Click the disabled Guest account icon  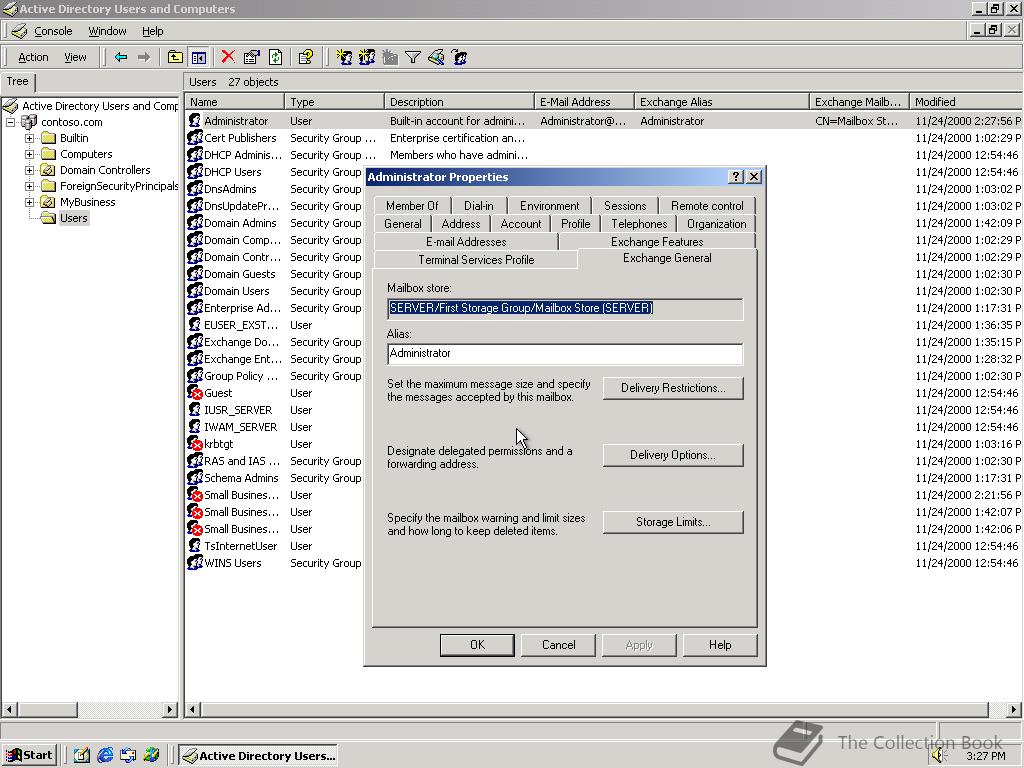(195, 392)
